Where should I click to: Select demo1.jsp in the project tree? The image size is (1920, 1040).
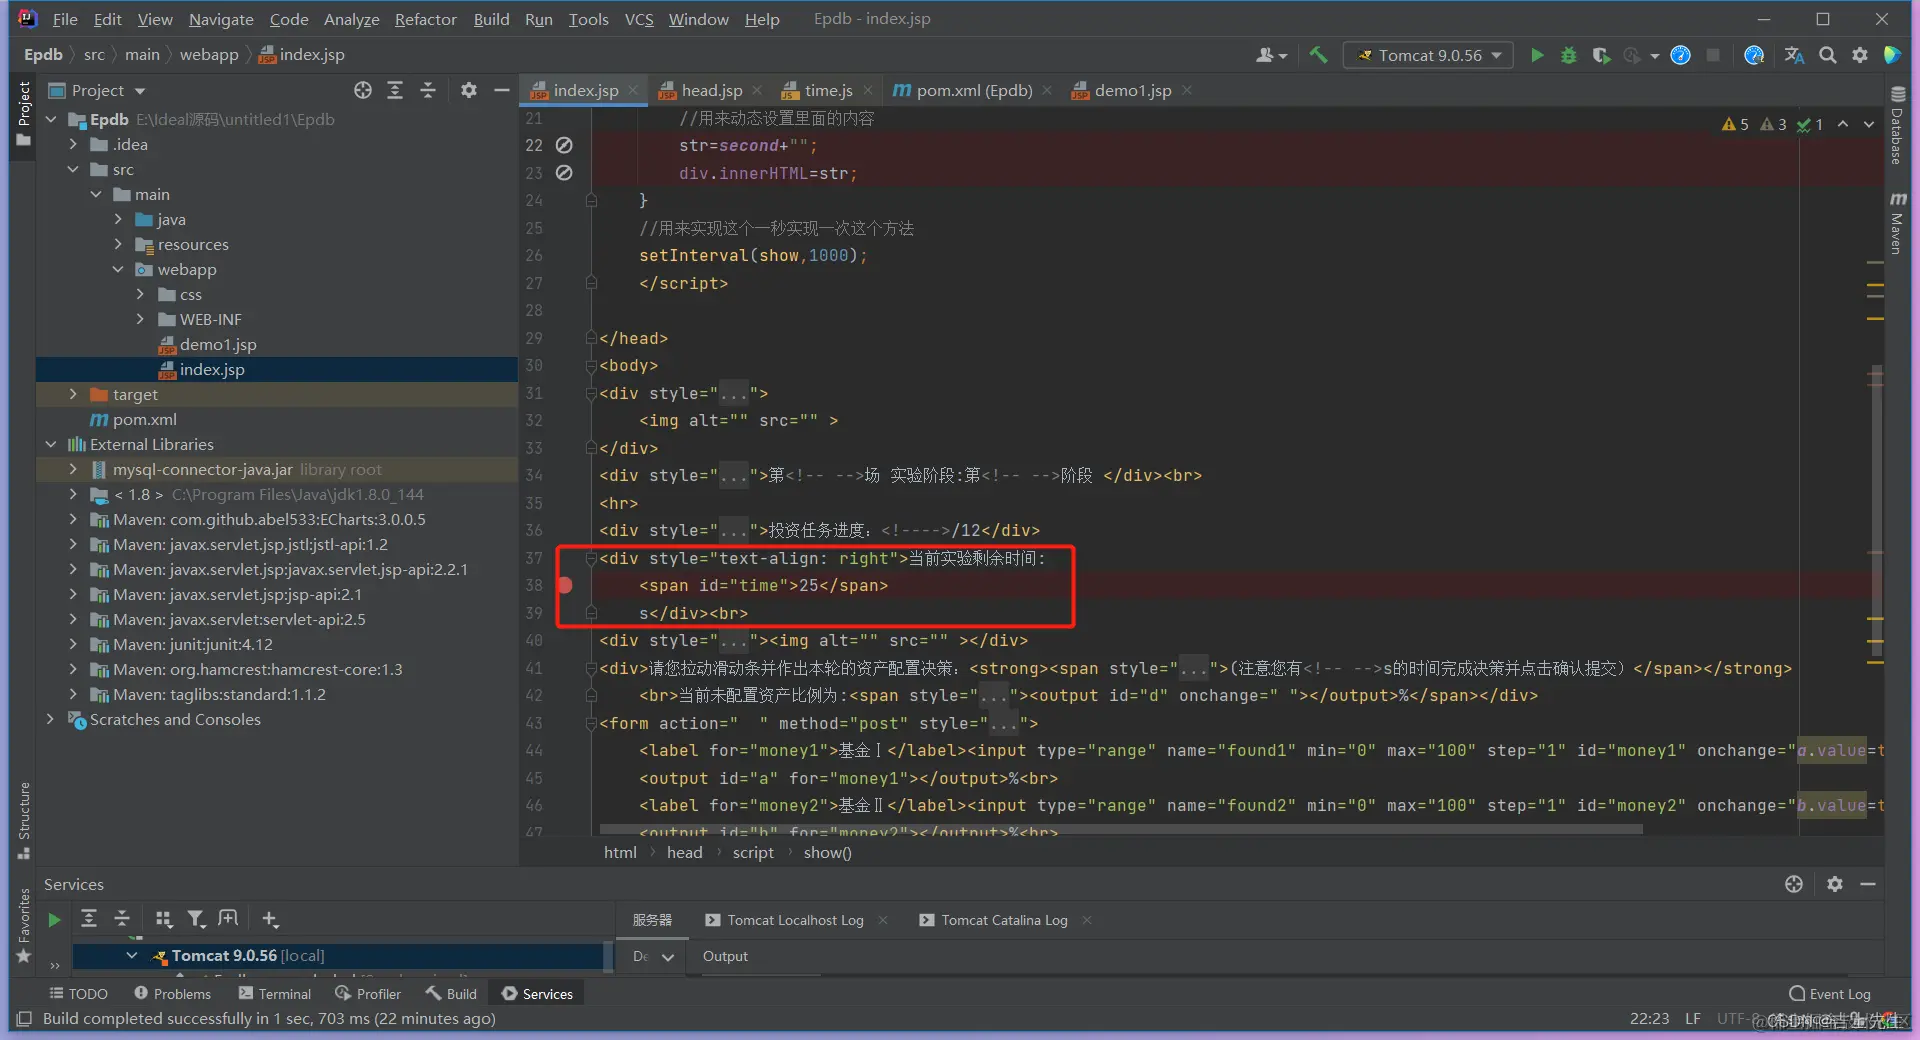coord(218,345)
